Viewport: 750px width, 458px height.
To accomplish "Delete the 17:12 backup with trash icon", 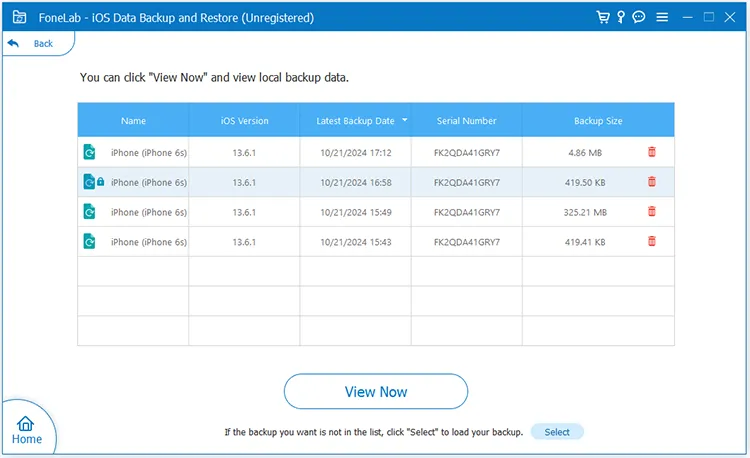I will tap(651, 152).
